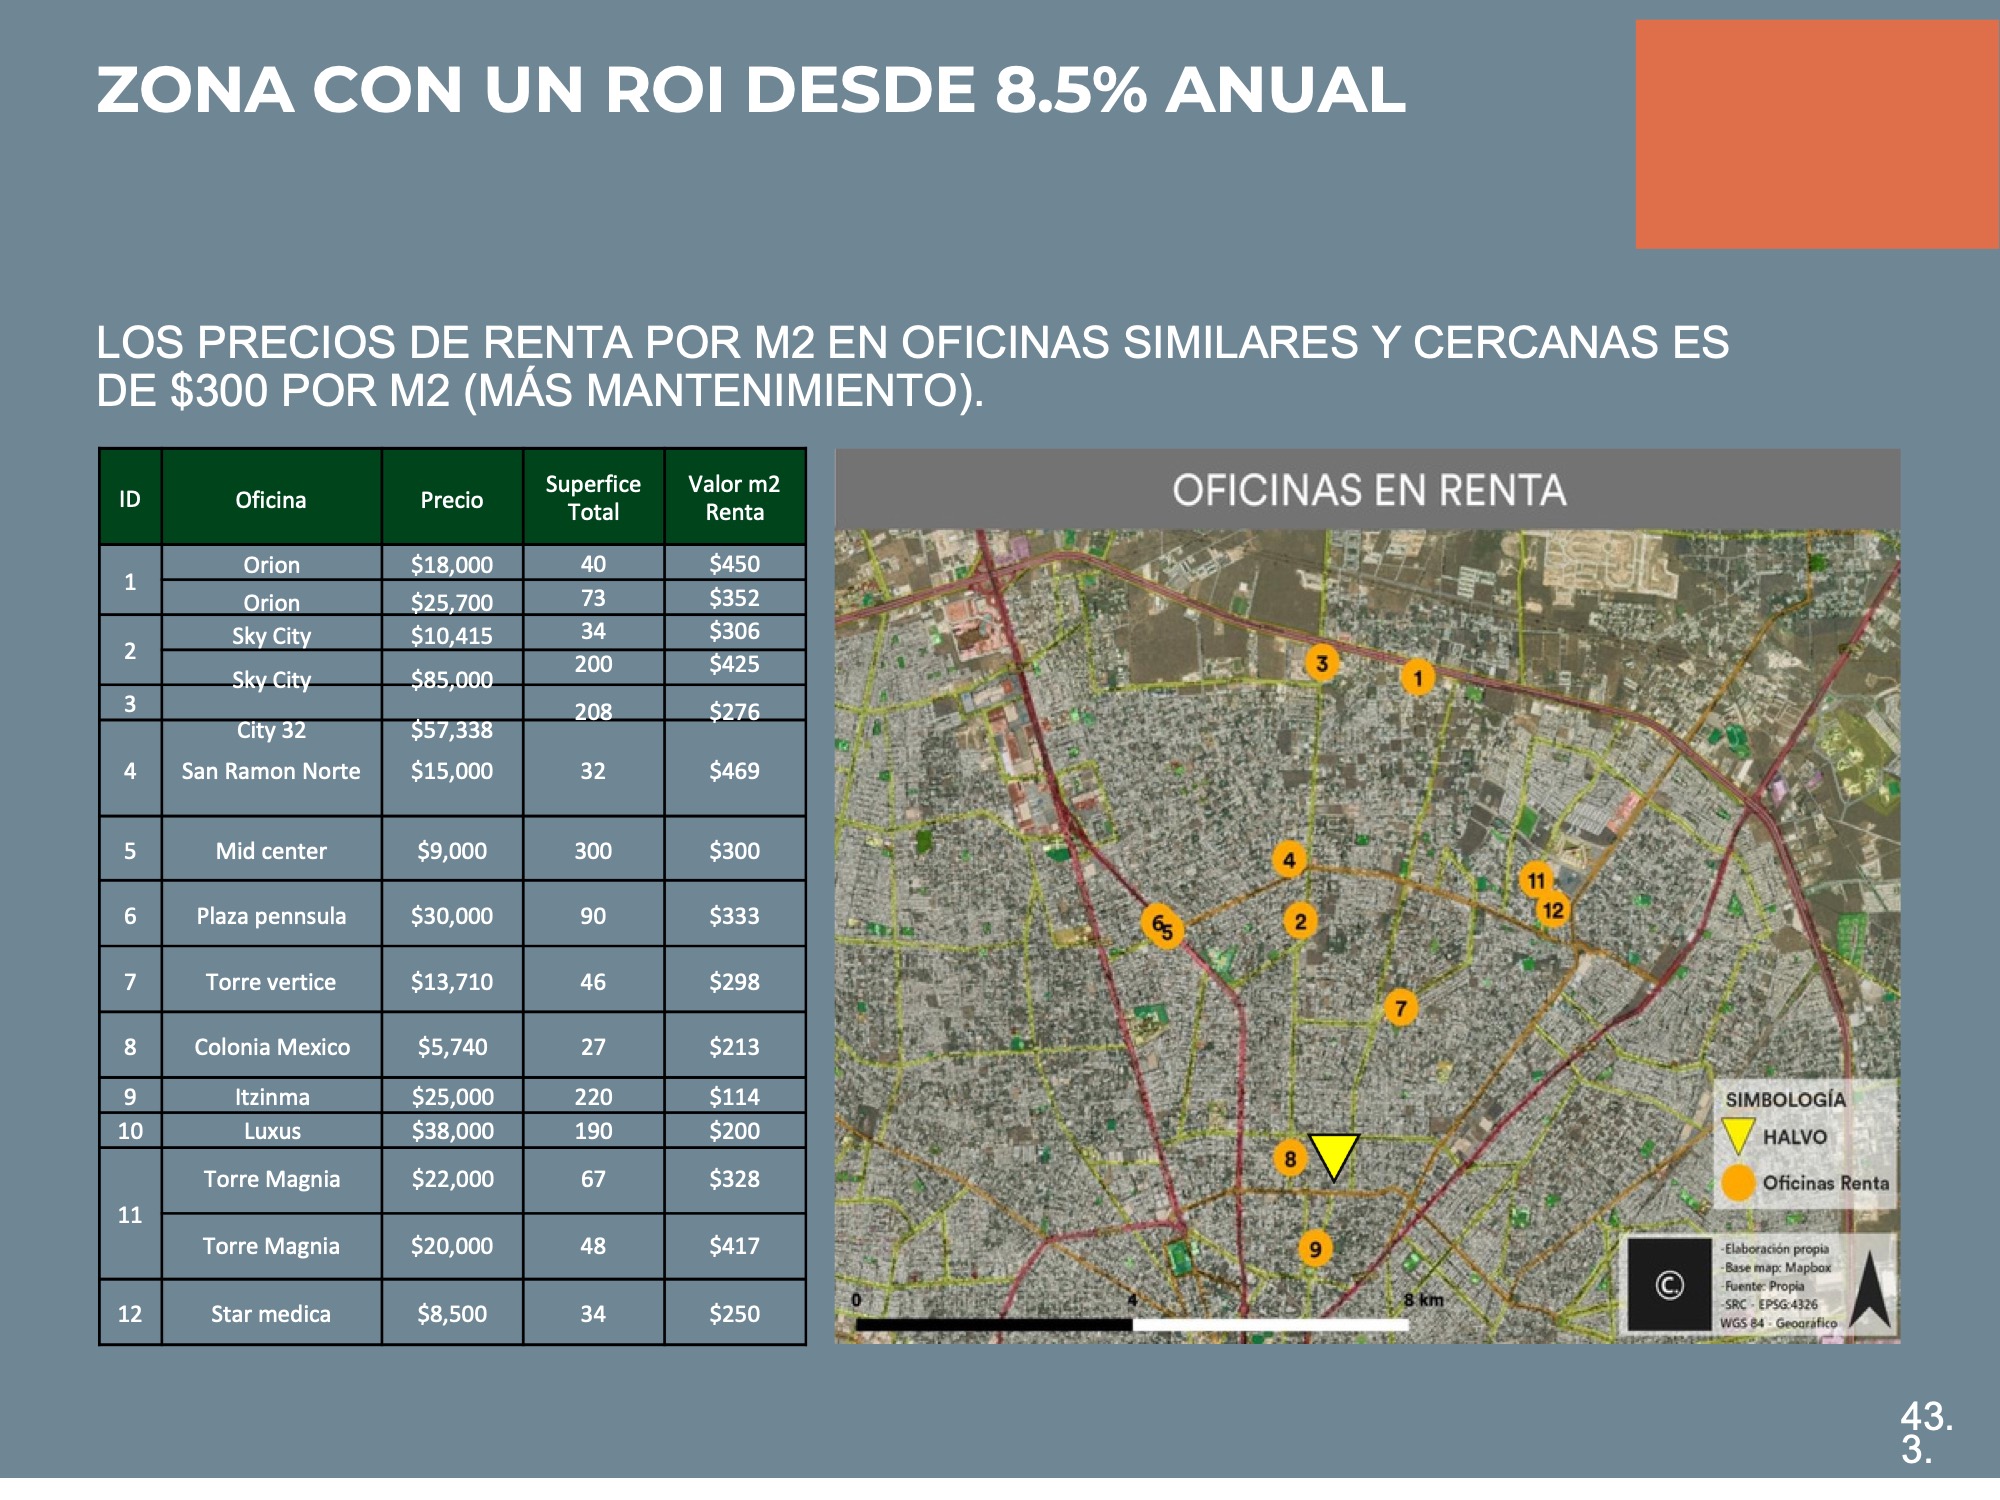Click the 'Oficinas Renta' legend label

click(x=1826, y=1183)
